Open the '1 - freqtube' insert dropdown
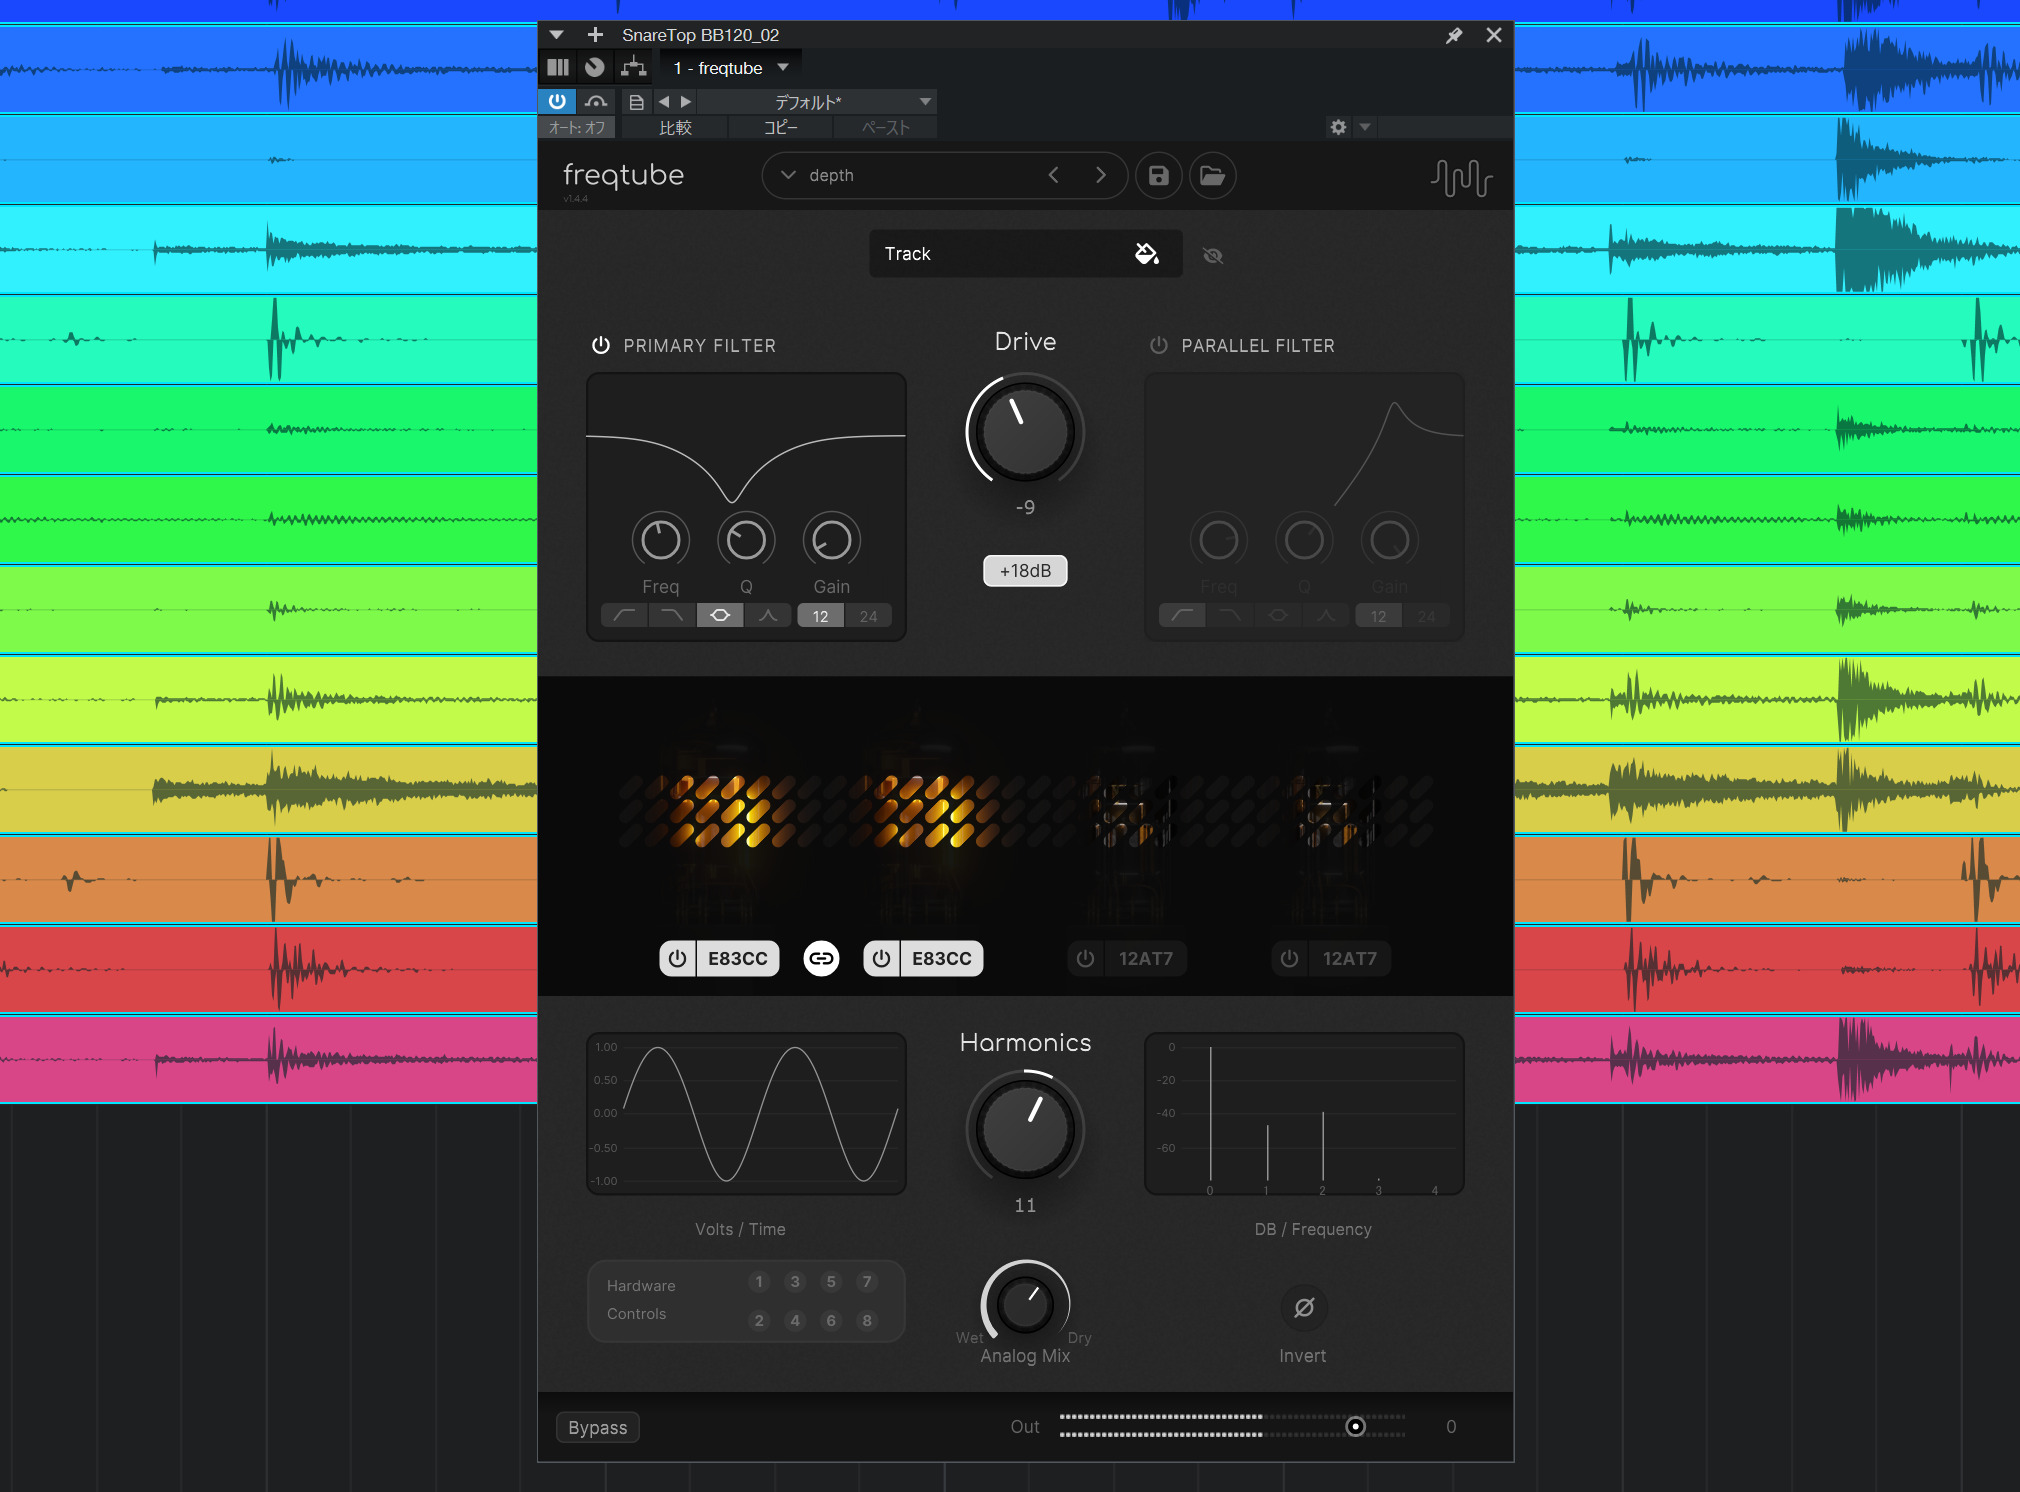Screen dimensions: 2020x1492 pos(731,68)
